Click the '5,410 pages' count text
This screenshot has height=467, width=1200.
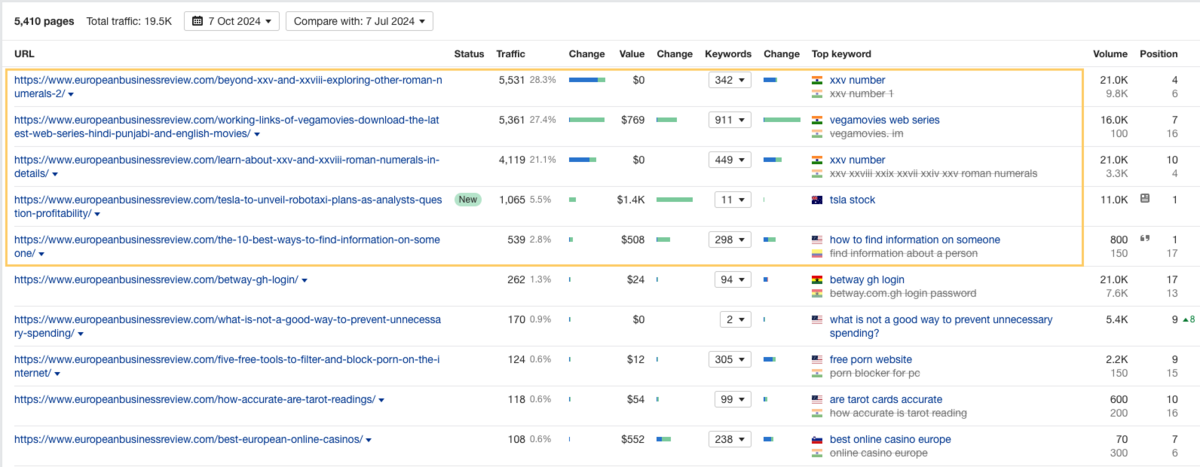click(43, 21)
